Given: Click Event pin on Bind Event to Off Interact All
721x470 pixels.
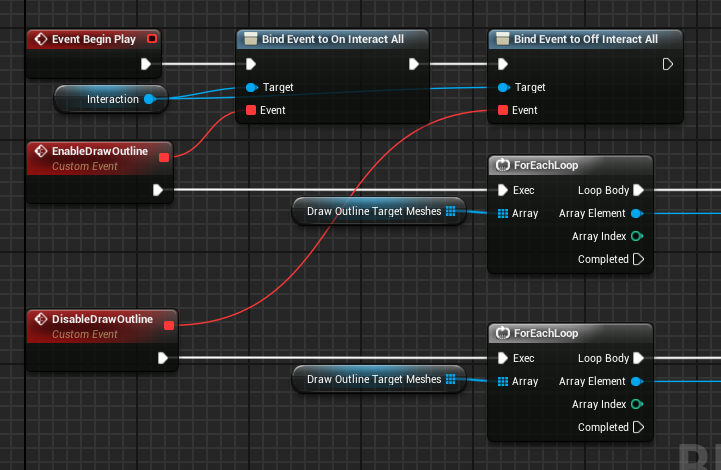Looking at the screenshot, I should [503, 110].
